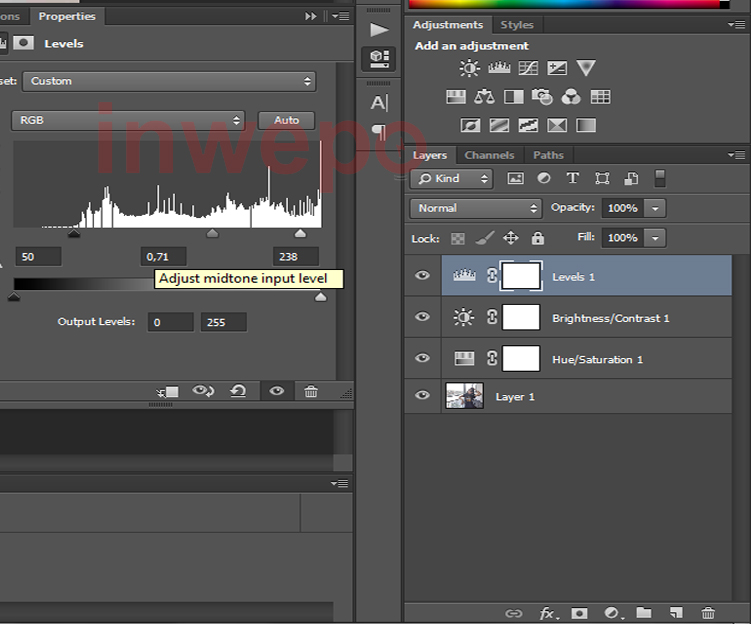
Task: Click the Brightness/Contrast adjustment icon
Action: [469, 68]
